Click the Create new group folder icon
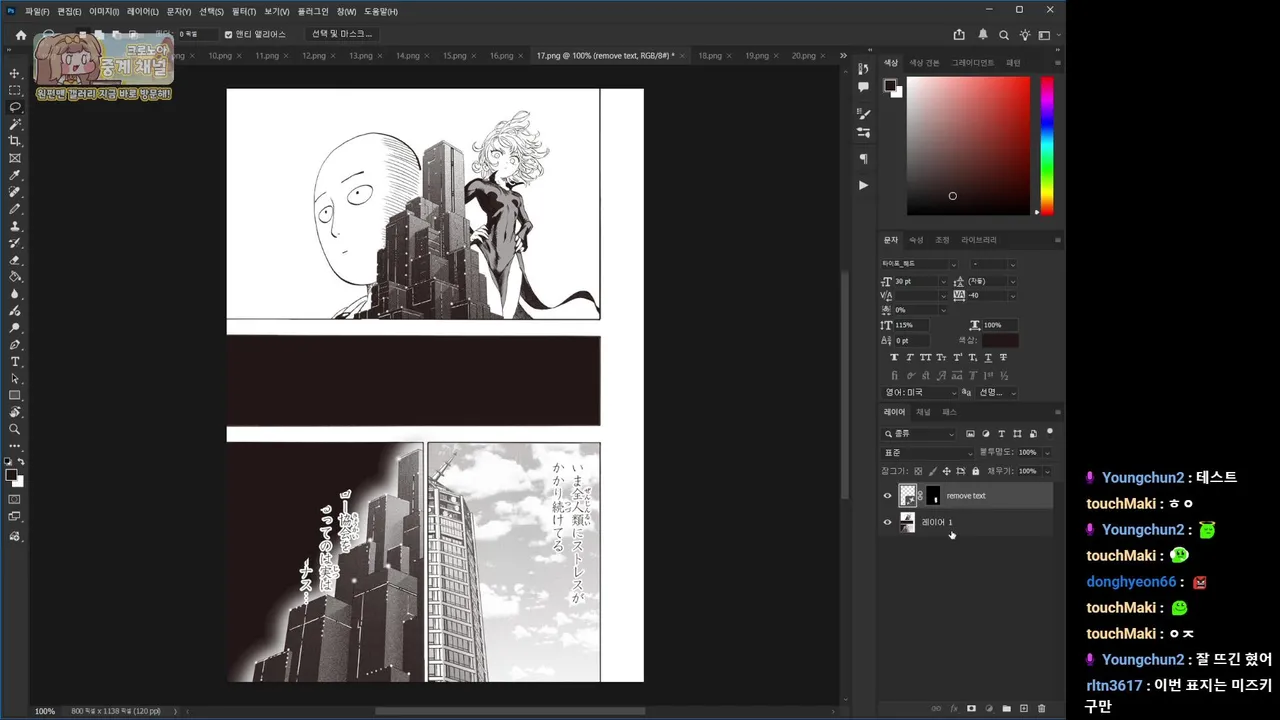 1006,708
